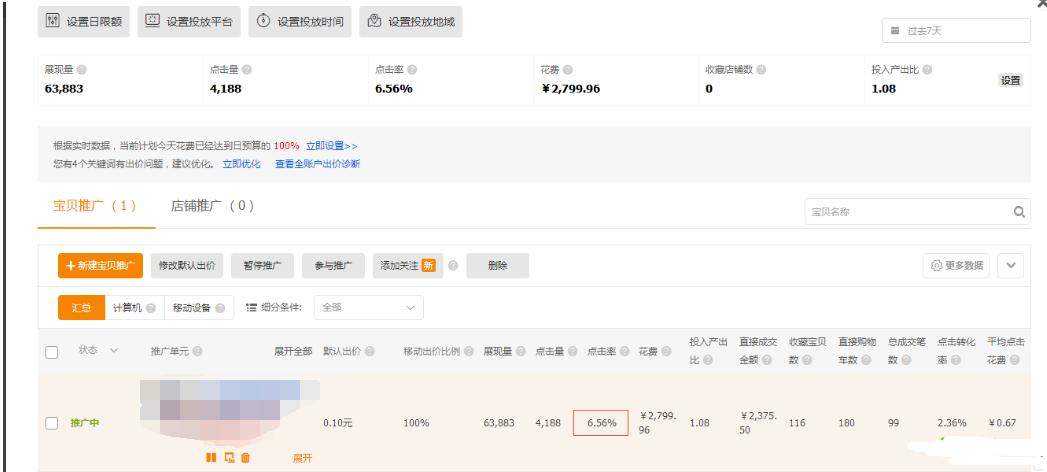
Task: Click help icon in 点击转化率 column header
Action: pyautogui.click(x=956, y=360)
